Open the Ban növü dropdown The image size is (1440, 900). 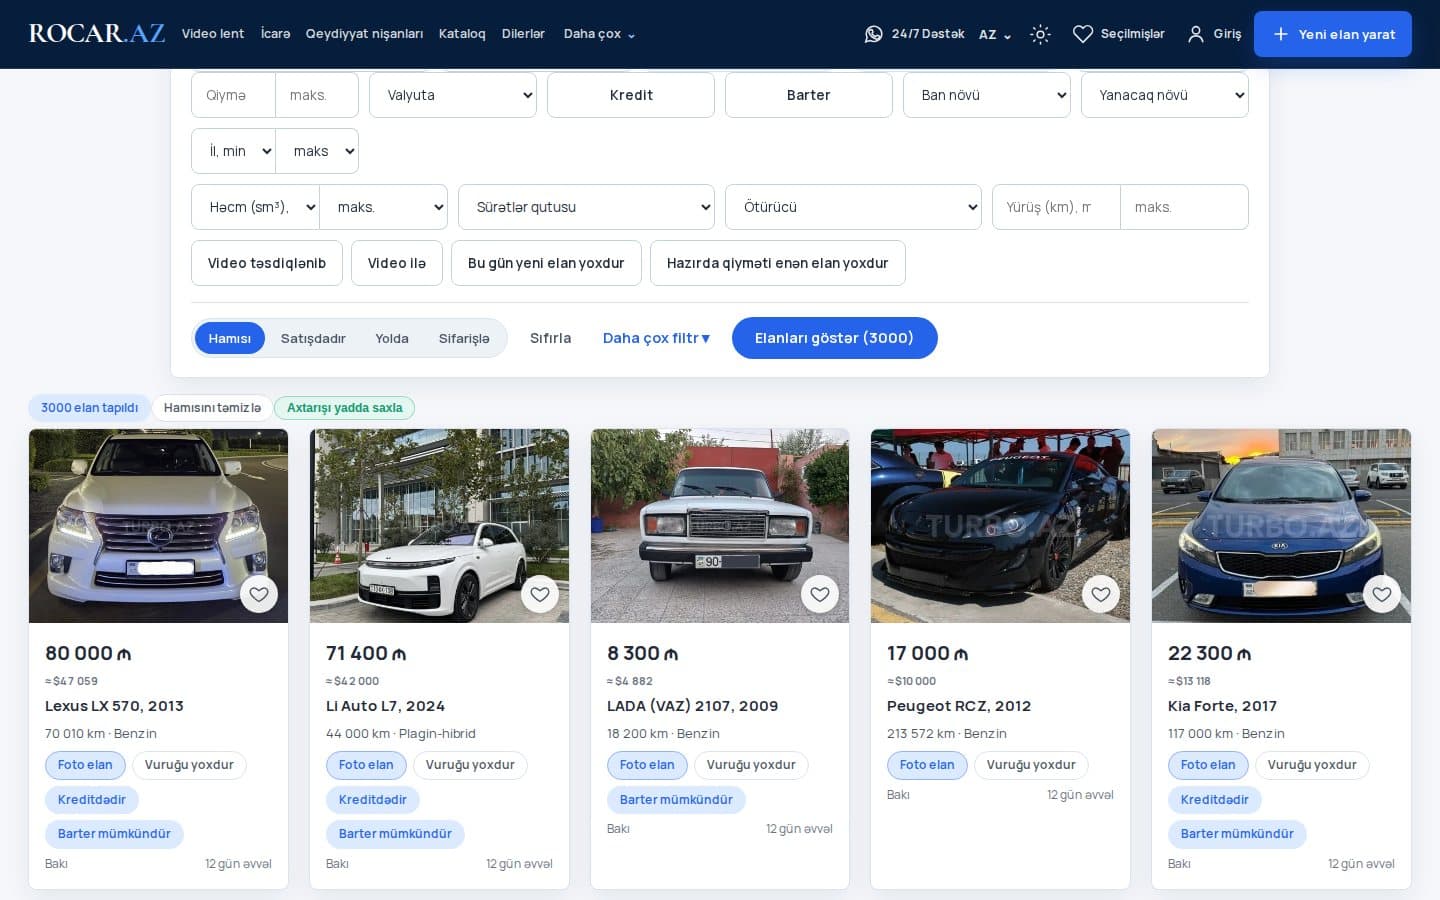[987, 95]
